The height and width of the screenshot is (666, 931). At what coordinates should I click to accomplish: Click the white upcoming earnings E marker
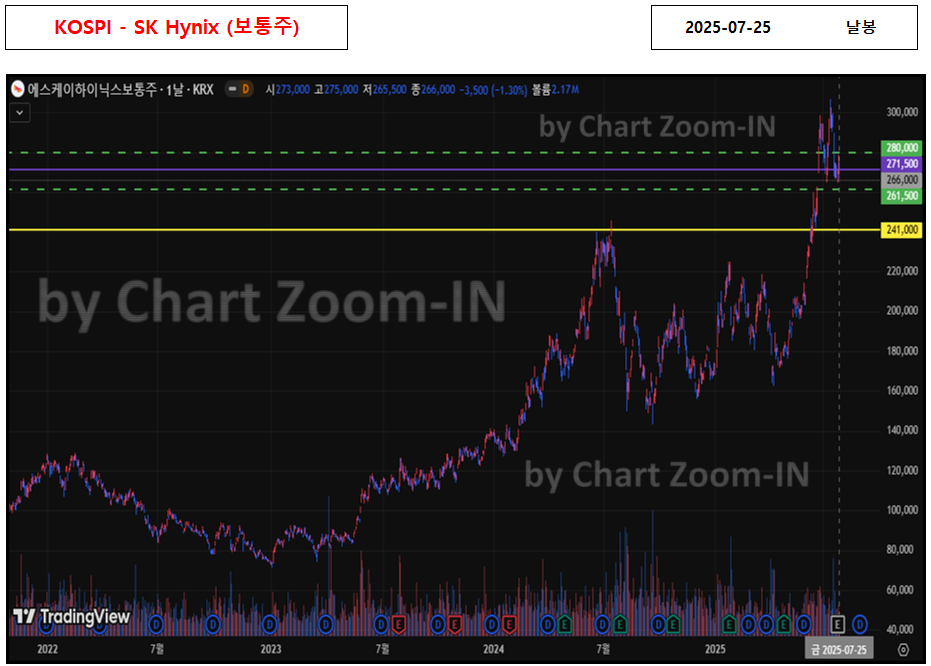pos(837,624)
